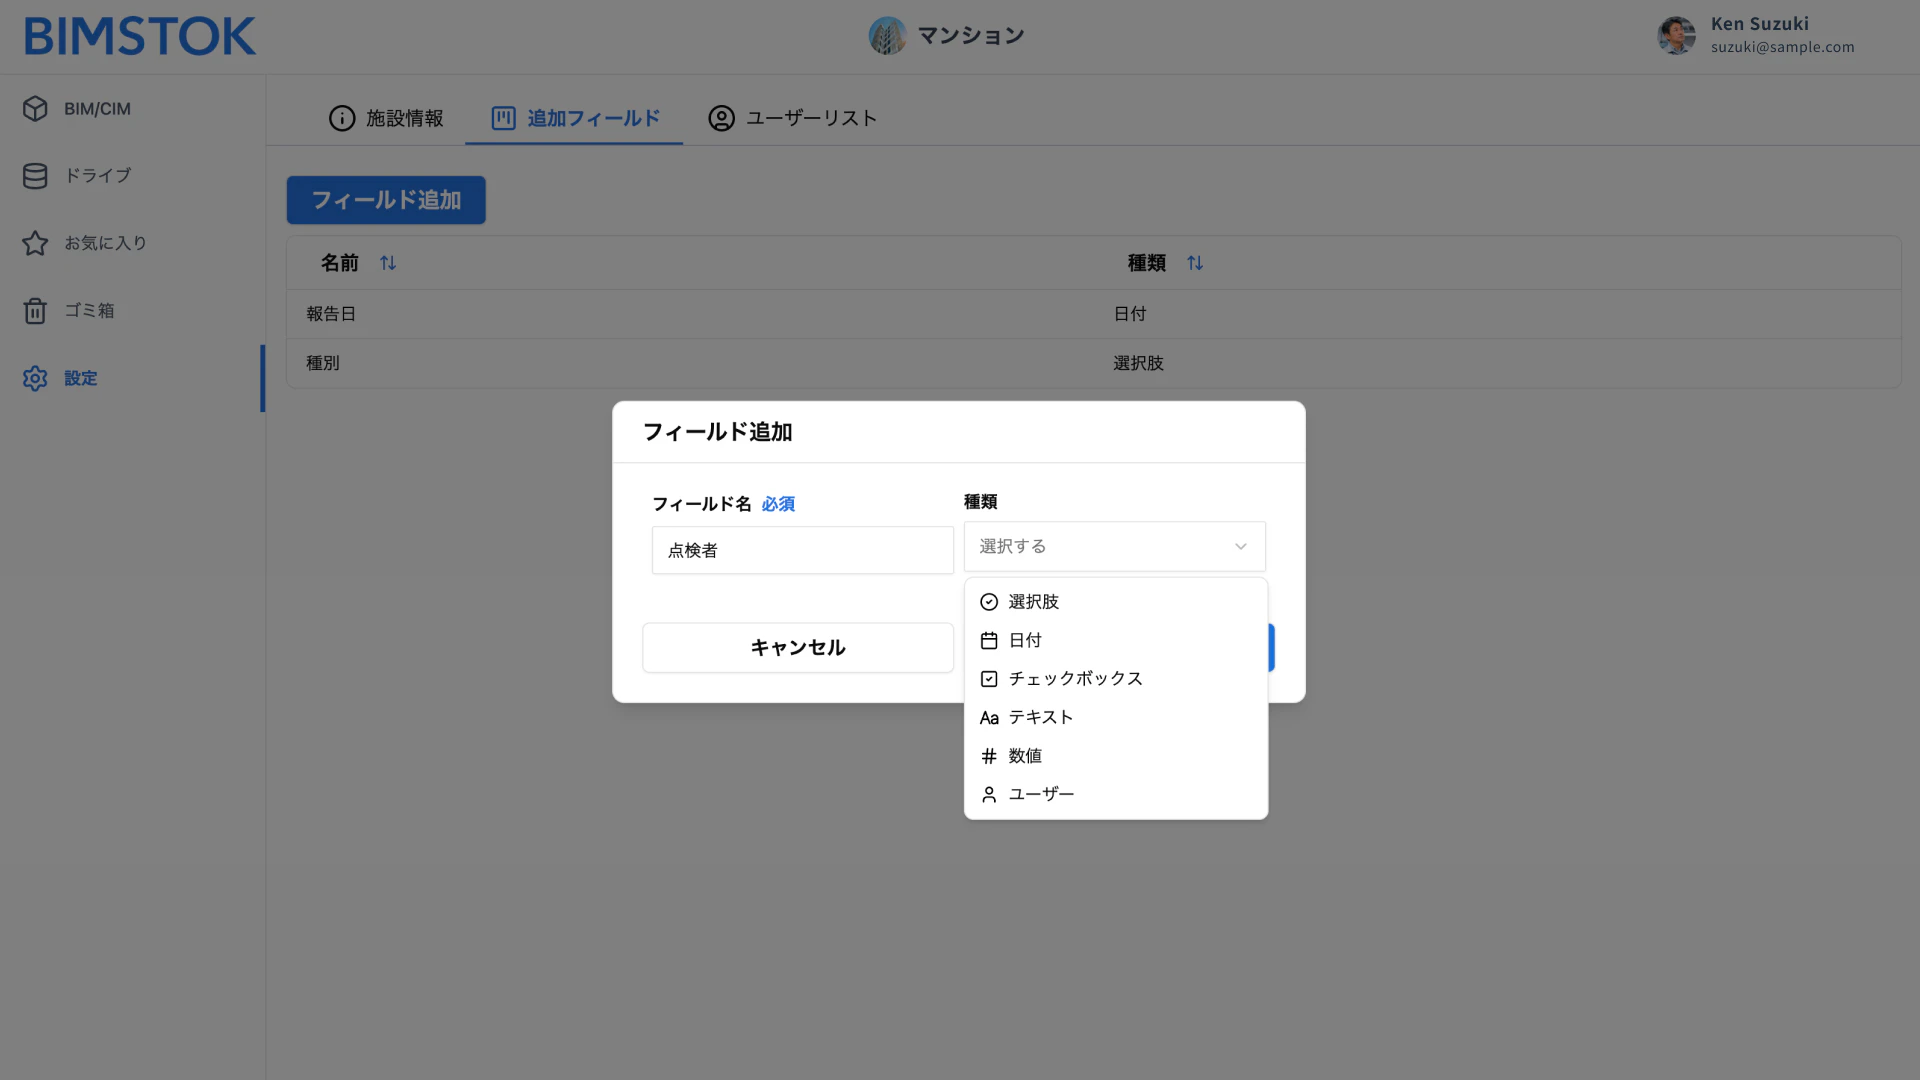Click Ken Suzuki profile photo

point(1676,36)
